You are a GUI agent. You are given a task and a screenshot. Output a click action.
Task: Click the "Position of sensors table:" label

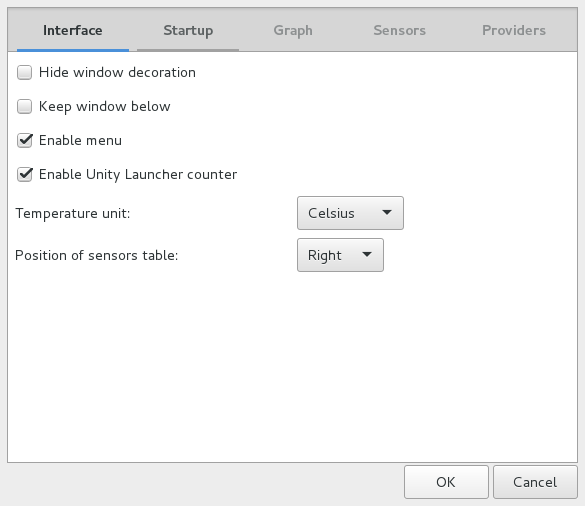(x=97, y=256)
